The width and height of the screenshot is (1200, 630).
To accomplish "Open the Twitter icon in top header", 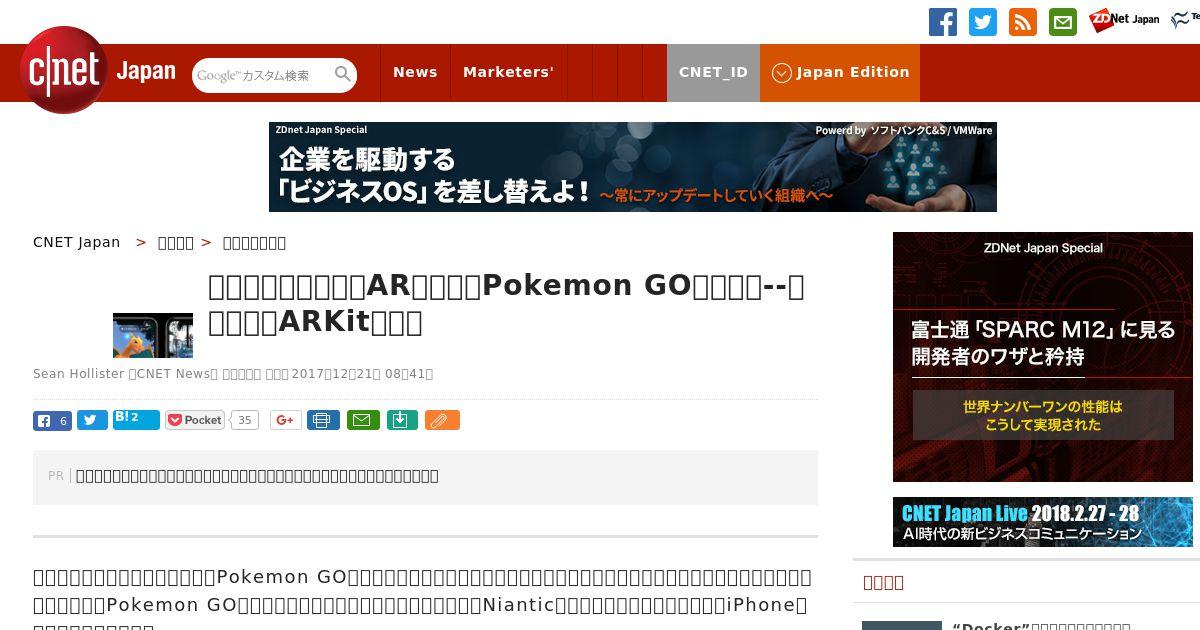I will click(x=983, y=22).
